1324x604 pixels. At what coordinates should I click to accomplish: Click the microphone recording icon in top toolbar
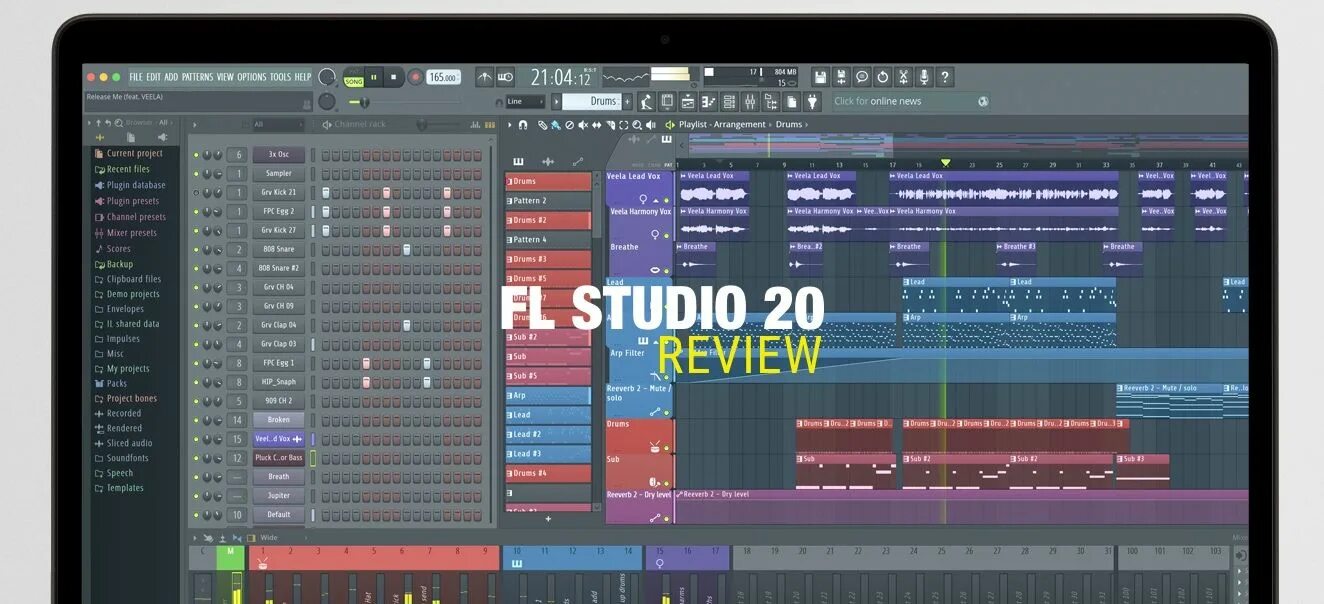click(924, 77)
